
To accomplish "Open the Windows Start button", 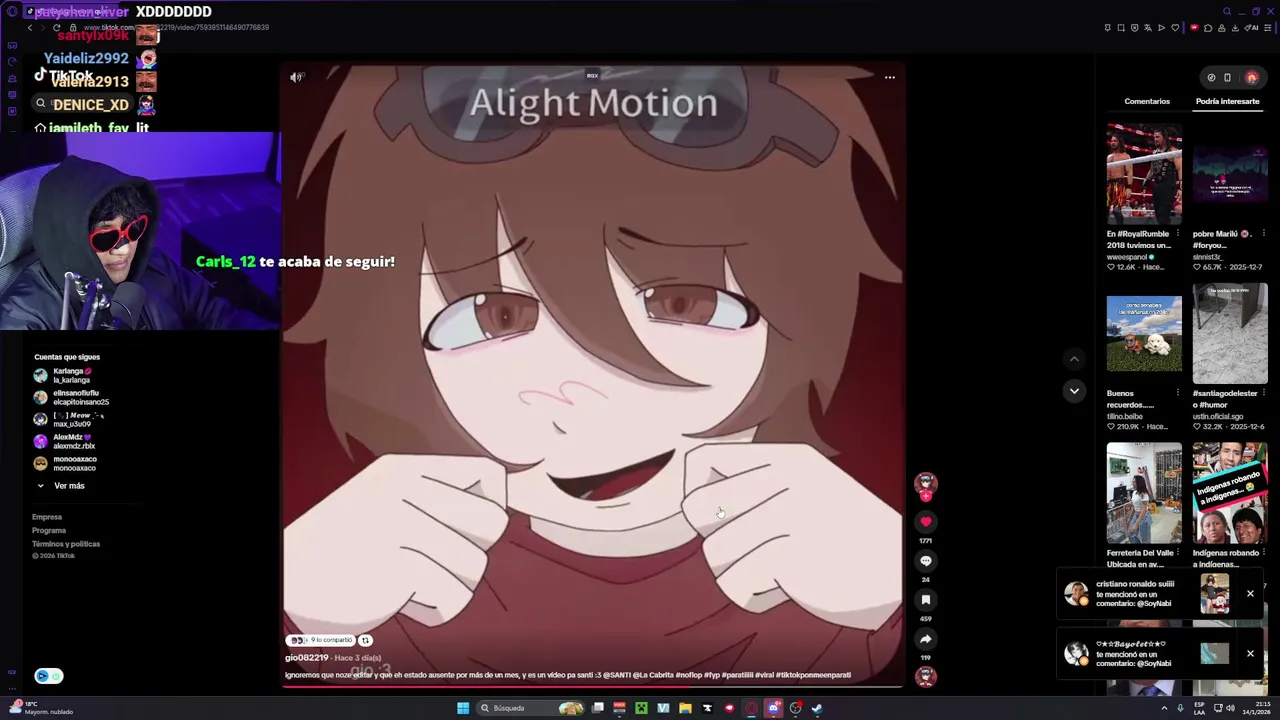I will pyautogui.click(x=463, y=708).
